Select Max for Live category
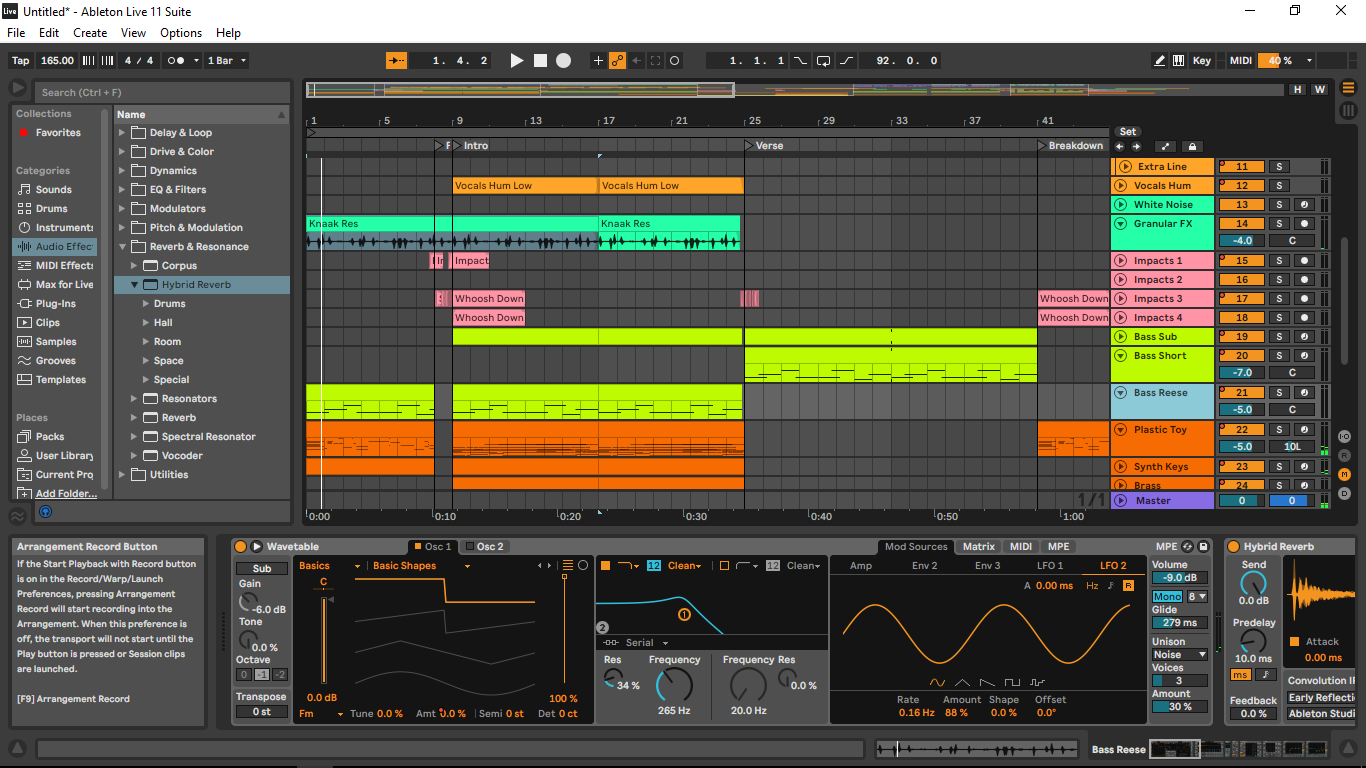The image size is (1366, 768). tap(57, 285)
